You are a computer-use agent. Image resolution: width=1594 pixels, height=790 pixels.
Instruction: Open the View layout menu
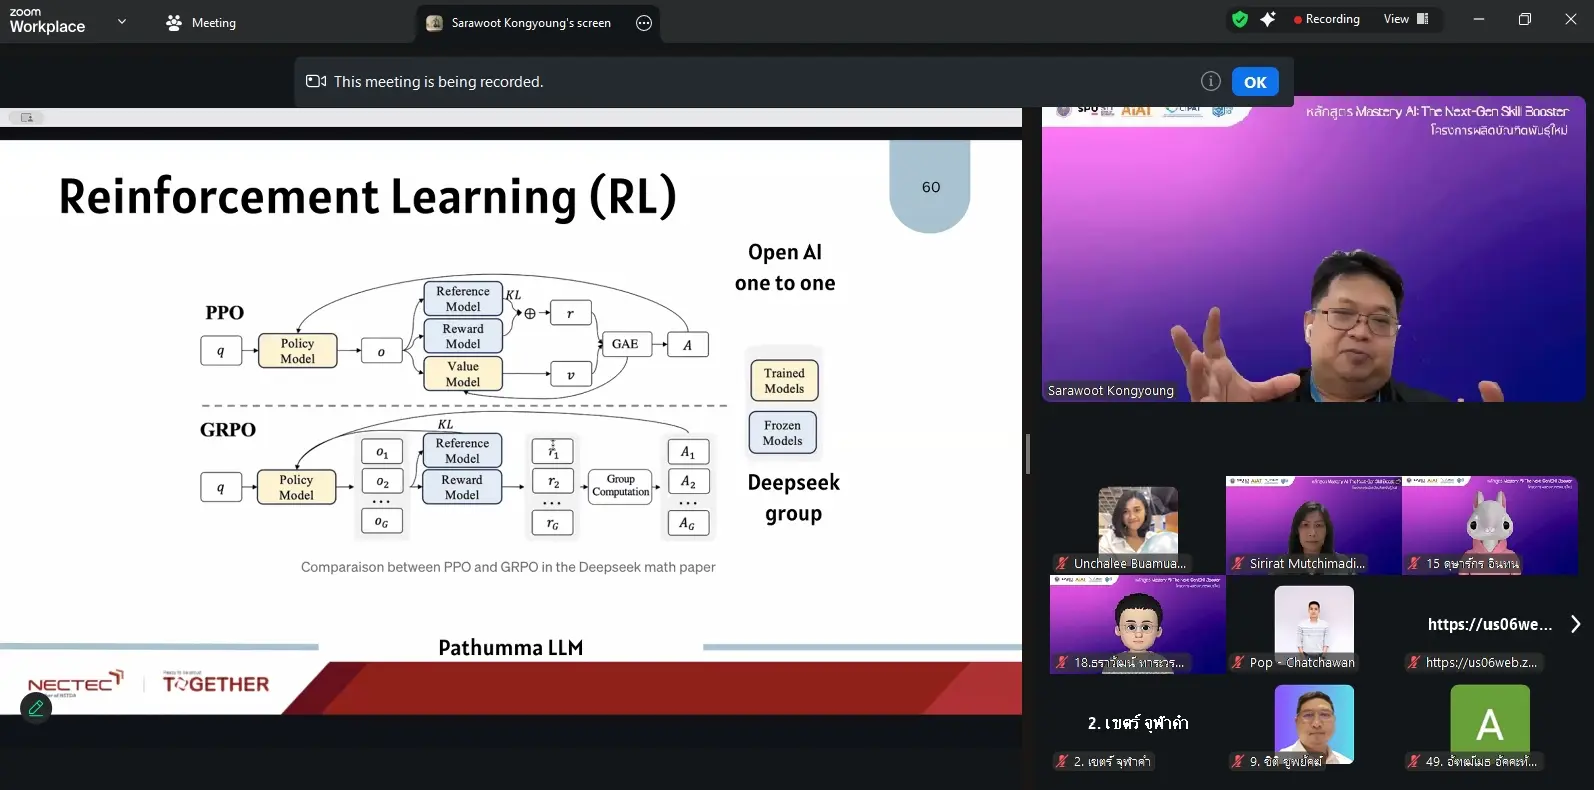click(1405, 19)
